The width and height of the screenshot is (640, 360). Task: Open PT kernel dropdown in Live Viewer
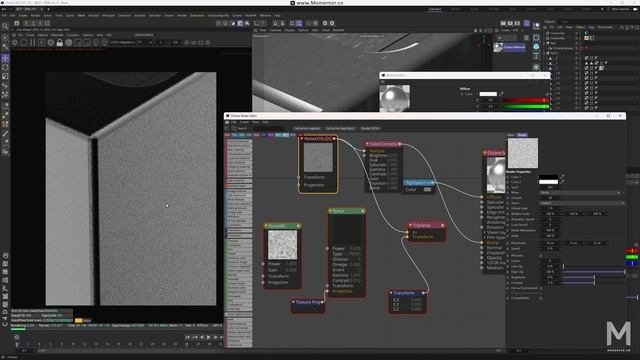(145, 42)
